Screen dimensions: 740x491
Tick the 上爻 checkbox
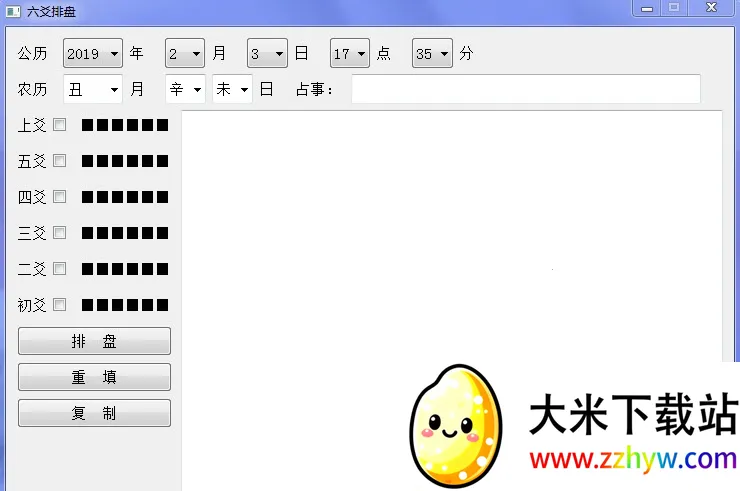(60, 125)
